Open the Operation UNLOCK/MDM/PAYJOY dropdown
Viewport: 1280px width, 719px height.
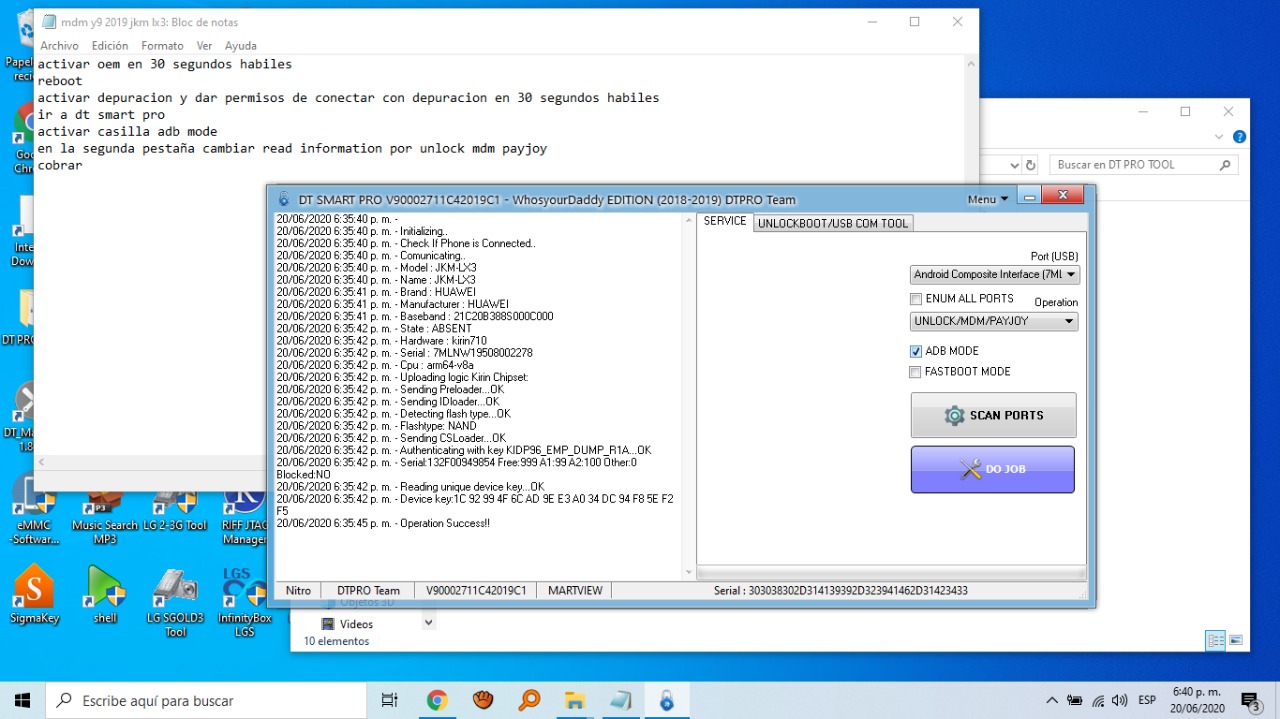(x=994, y=321)
